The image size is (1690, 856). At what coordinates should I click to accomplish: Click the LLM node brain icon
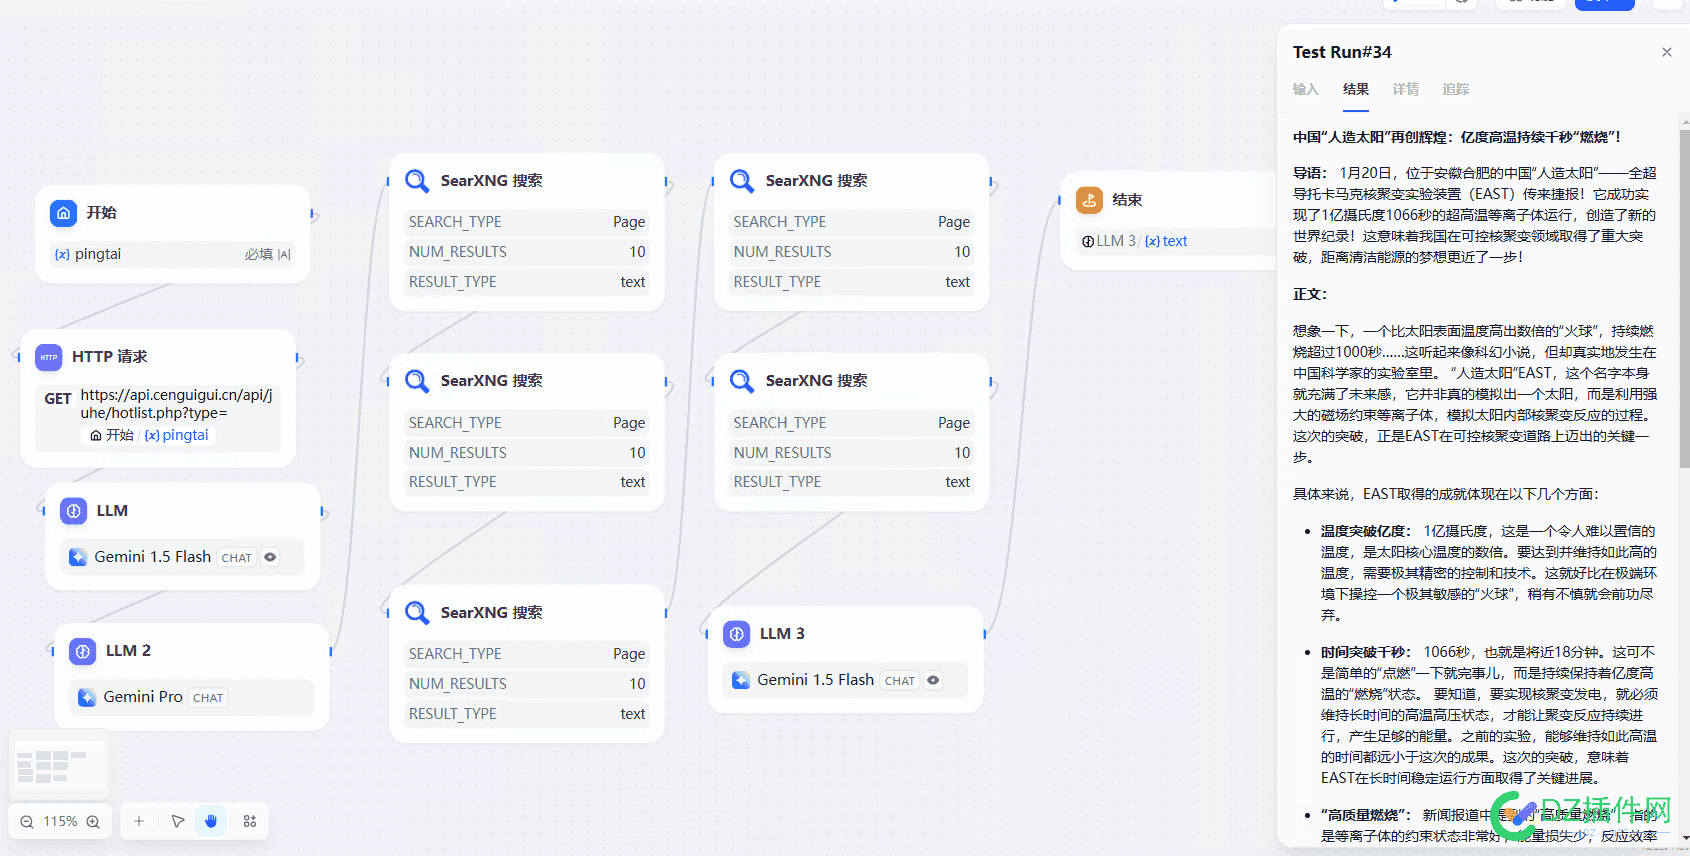click(x=74, y=511)
